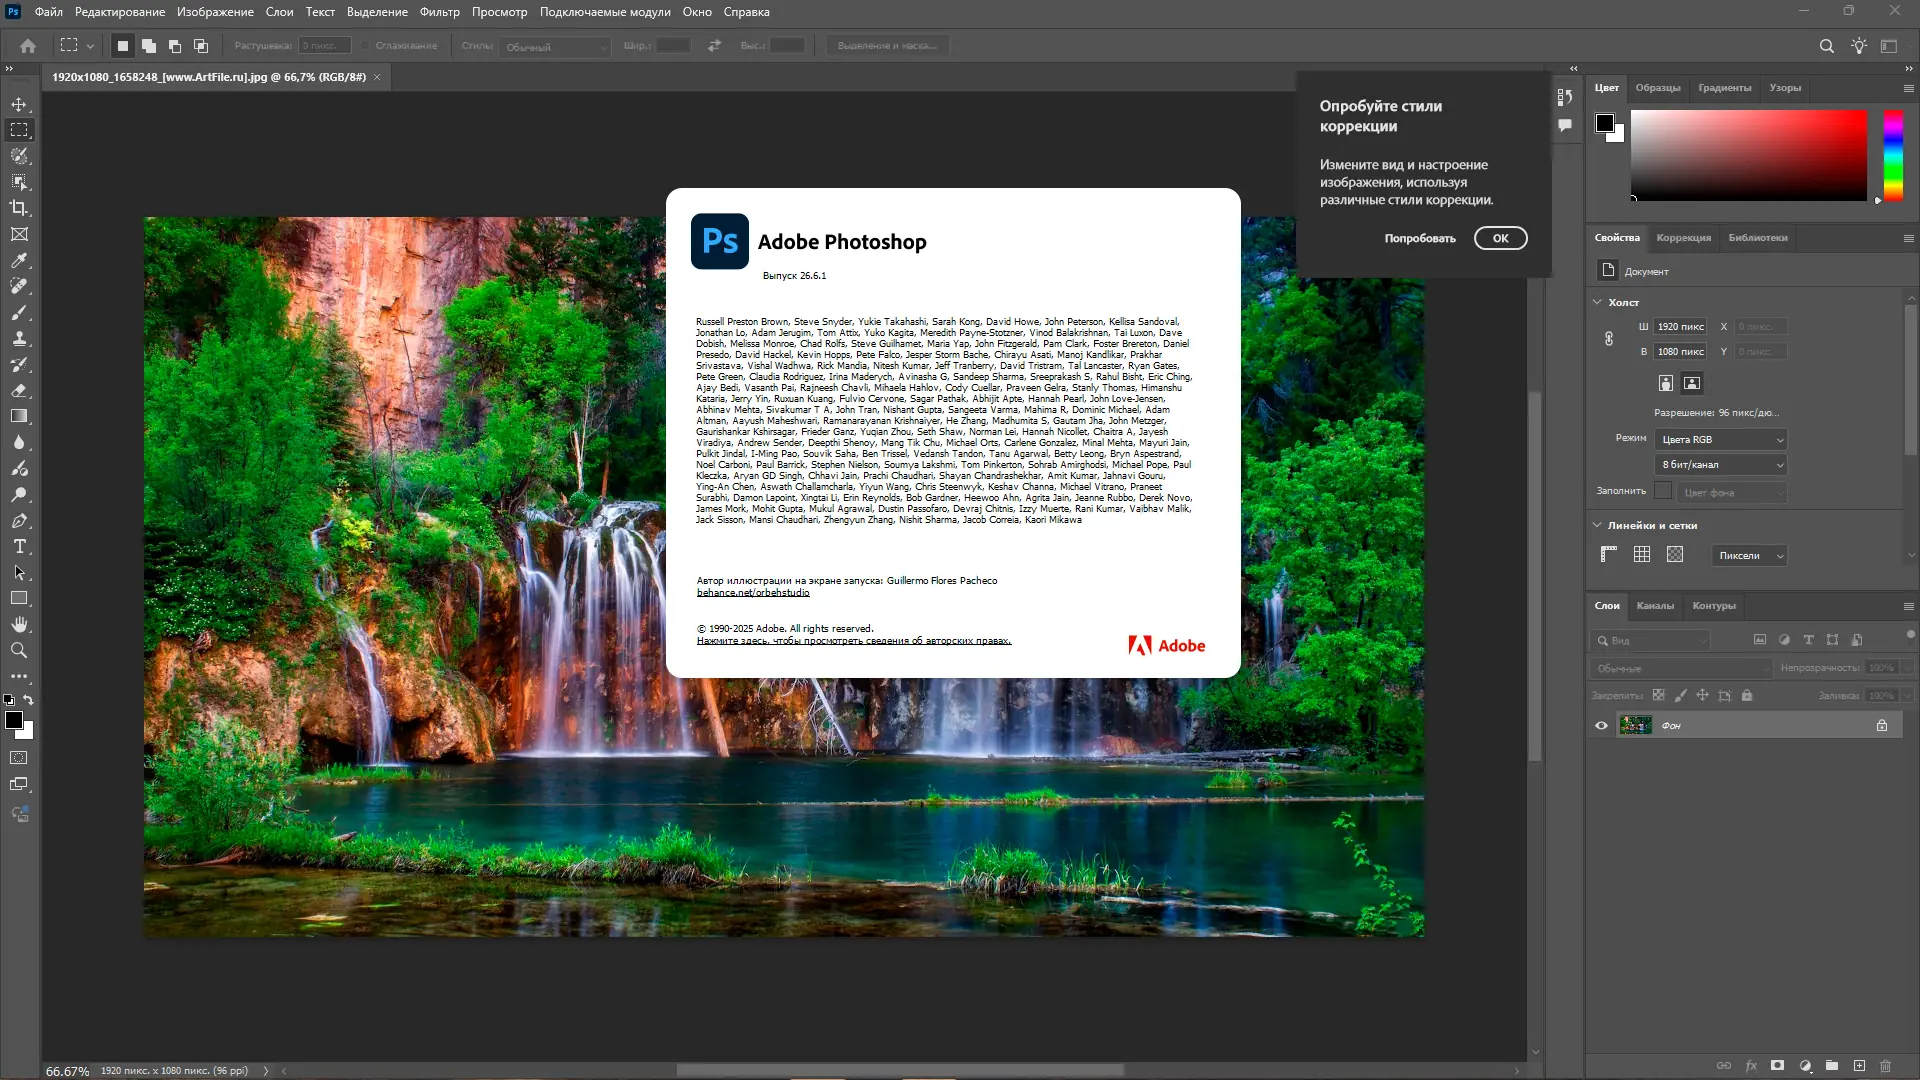Select the Move tool
The width and height of the screenshot is (1920, 1080).
[x=19, y=104]
